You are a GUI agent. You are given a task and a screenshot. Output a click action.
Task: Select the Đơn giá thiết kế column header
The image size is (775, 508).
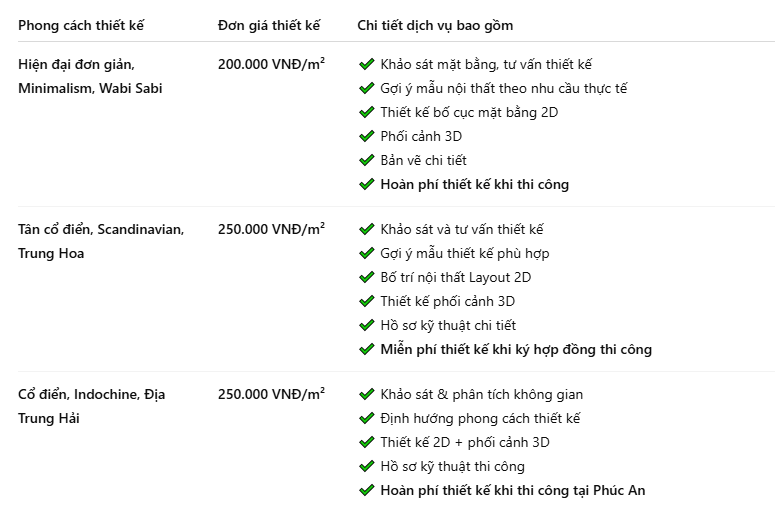click(x=269, y=25)
